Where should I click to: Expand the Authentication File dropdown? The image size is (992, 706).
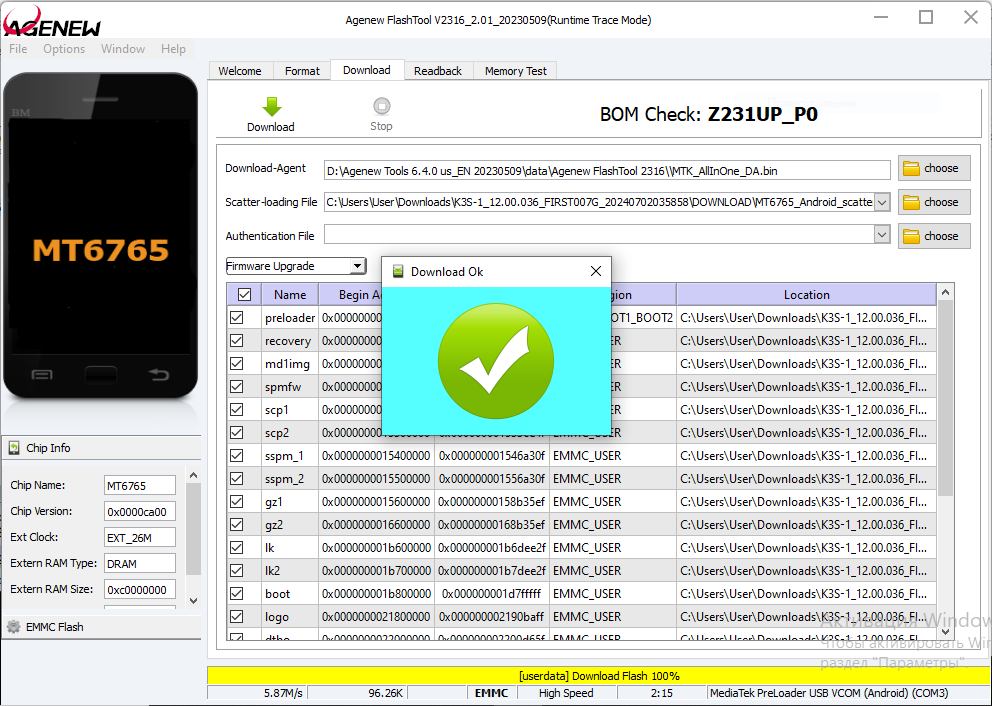[881, 236]
